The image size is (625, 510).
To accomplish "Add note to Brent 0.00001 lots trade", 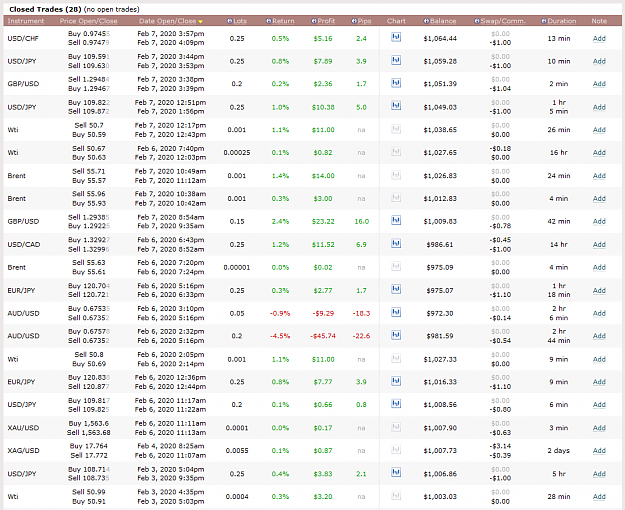I will pos(599,267).
